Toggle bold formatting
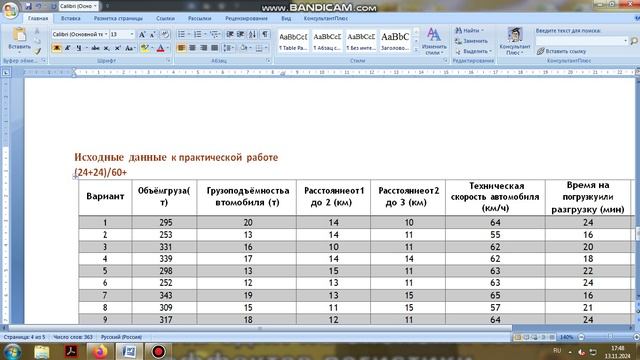The height and width of the screenshot is (360, 640). [x=57, y=48]
